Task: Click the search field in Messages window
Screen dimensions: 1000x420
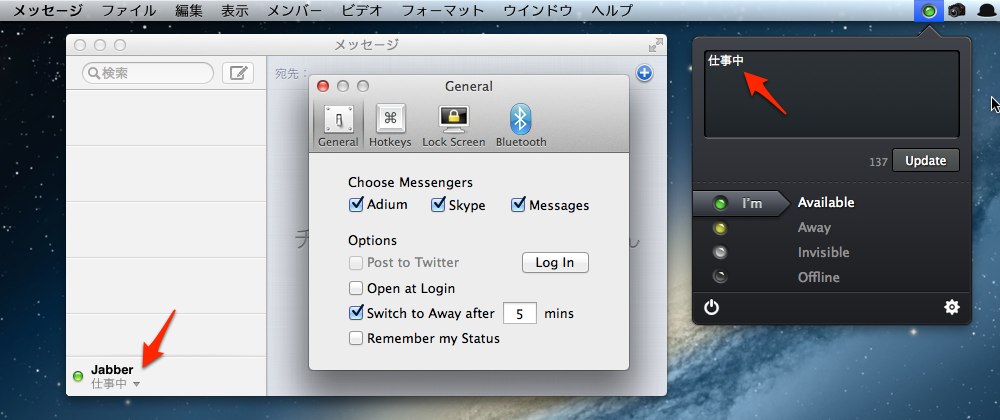Action: pyautogui.click(x=148, y=73)
